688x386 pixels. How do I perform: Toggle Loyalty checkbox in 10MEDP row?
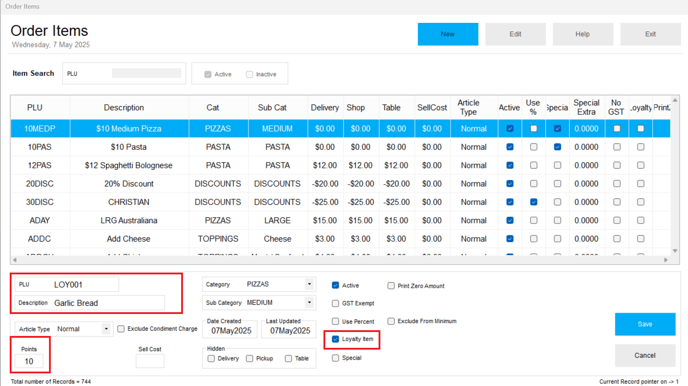point(641,129)
